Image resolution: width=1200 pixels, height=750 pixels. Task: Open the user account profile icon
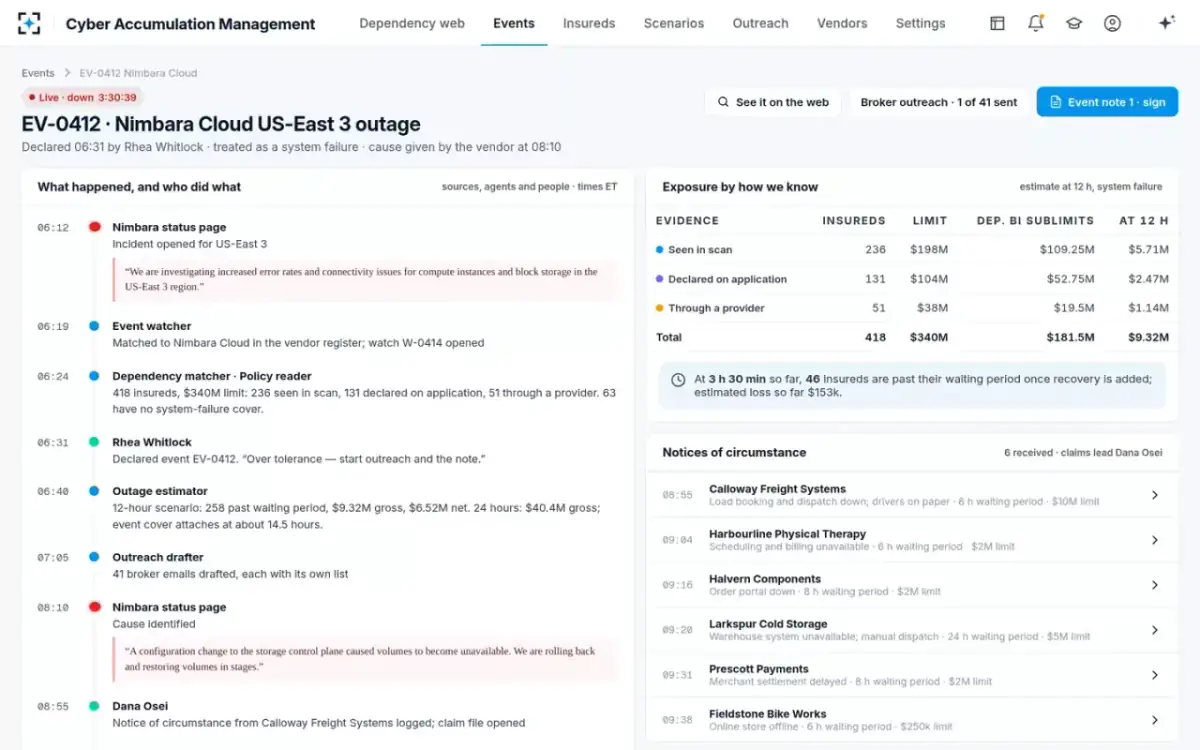1112,23
